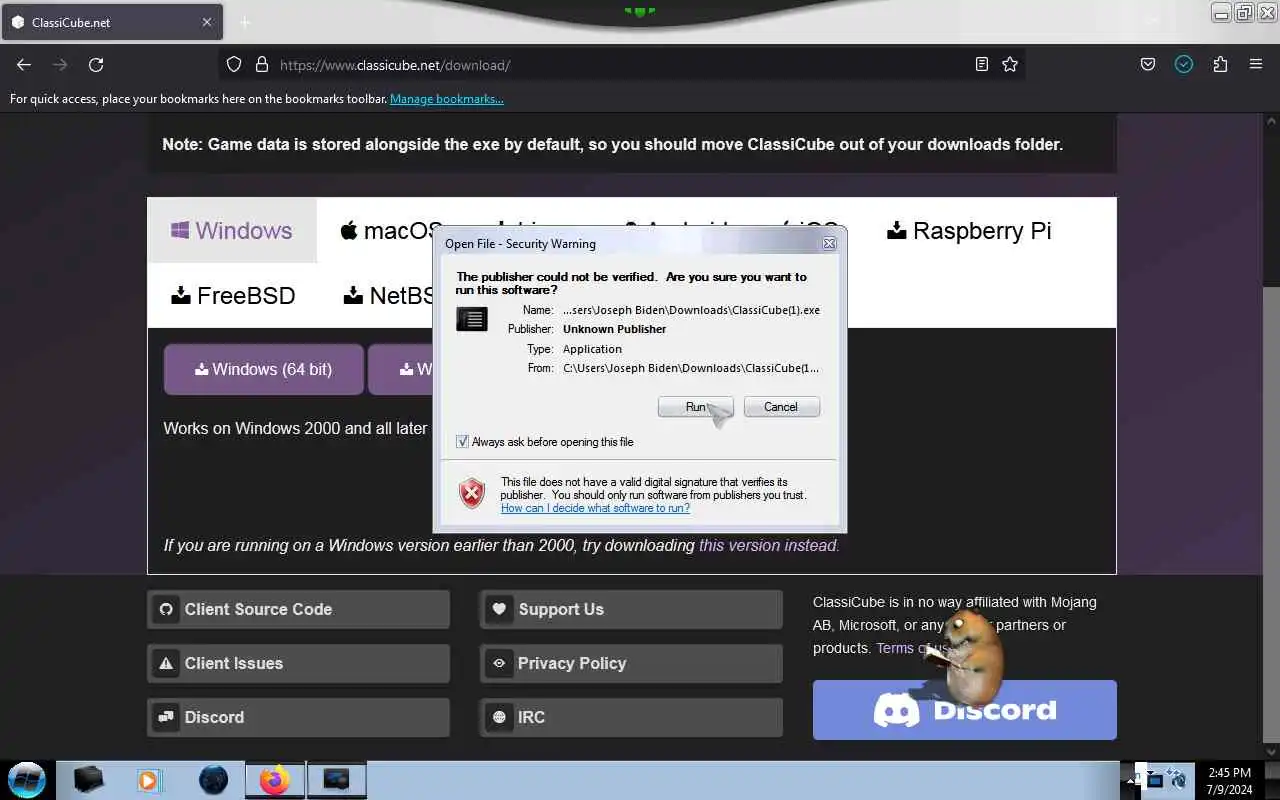1280x800 pixels.
Task: Open the small Discord link button
Action: [x=298, y=717]
